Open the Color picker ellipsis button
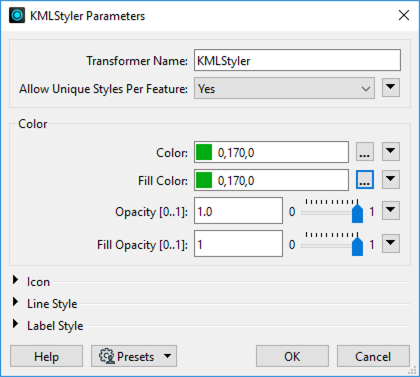 [x=365, y=152]
